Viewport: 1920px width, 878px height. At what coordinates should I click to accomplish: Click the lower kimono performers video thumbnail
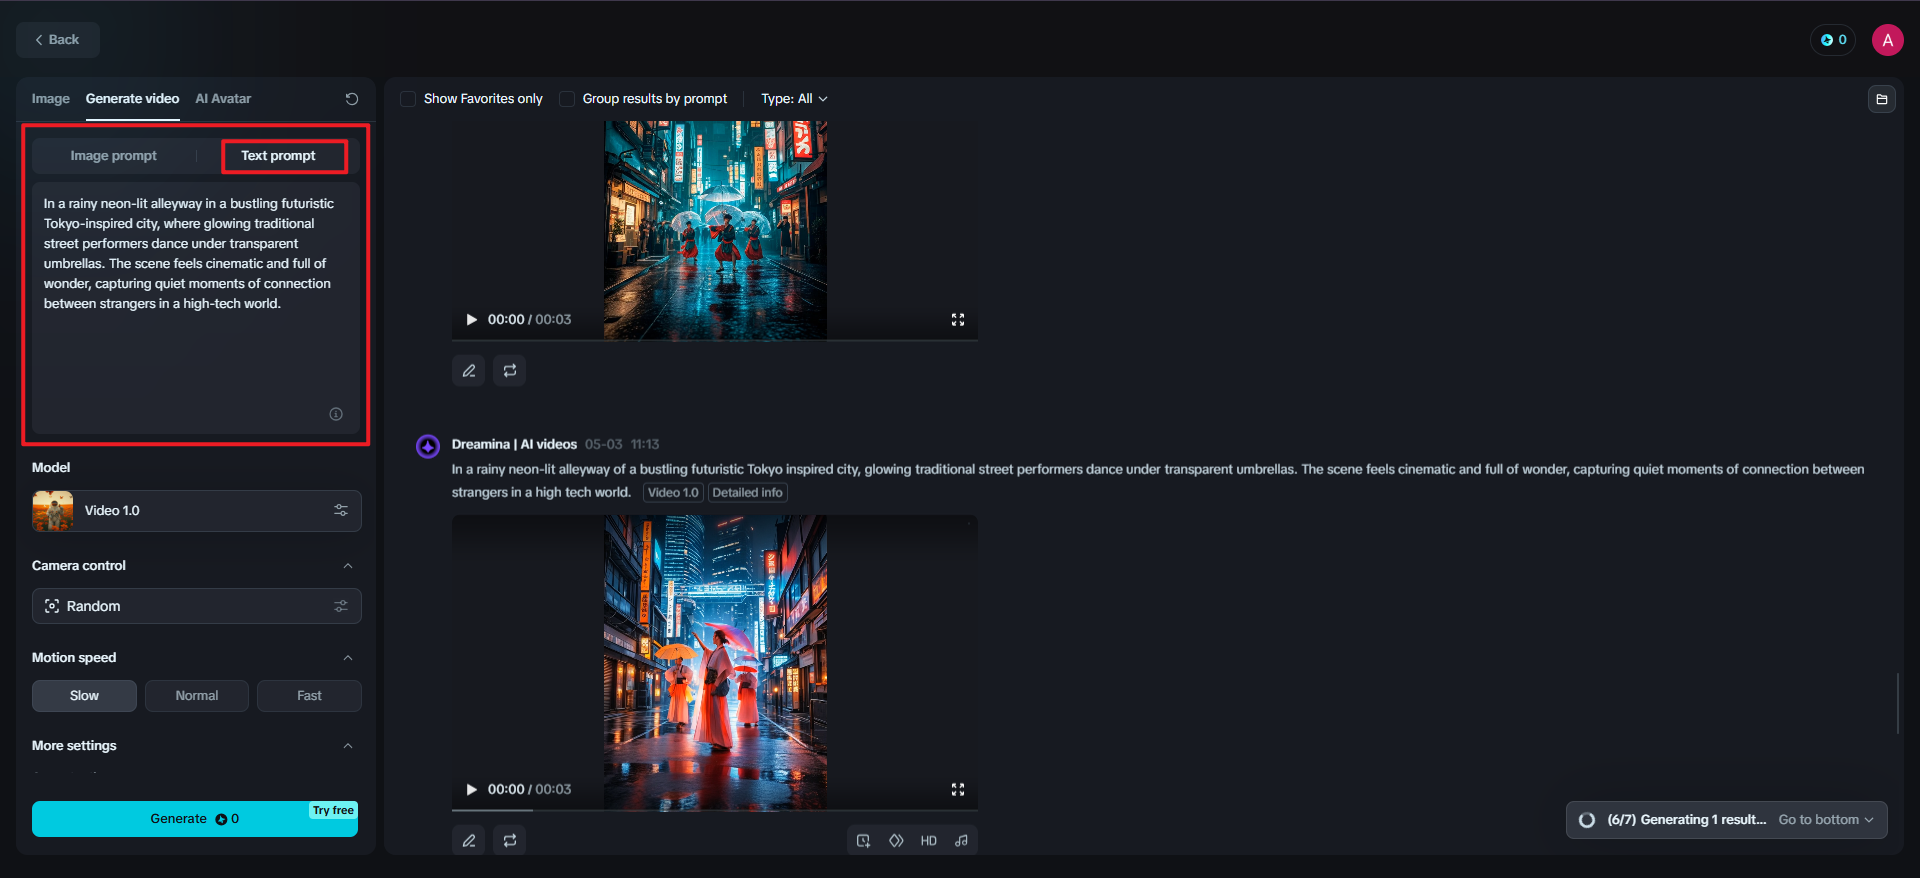[715, 662]
